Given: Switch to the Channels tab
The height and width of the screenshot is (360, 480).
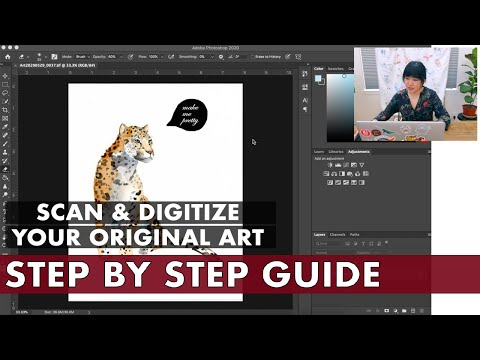Looking at the screenshot, I should tap(337, 235).
